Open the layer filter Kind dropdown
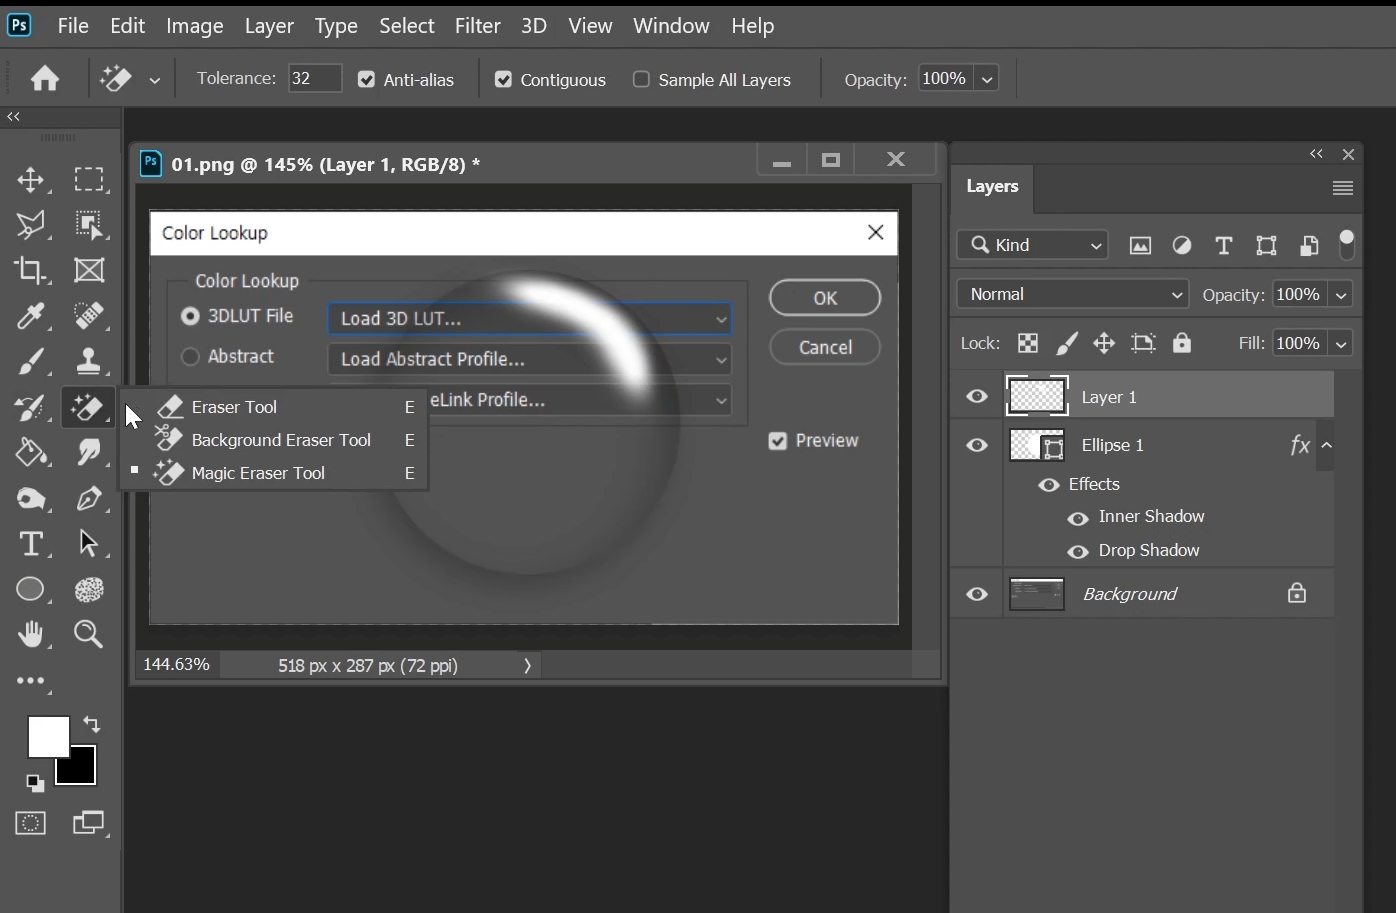This screenshot has width=1396, height=913. [1033, 245]
